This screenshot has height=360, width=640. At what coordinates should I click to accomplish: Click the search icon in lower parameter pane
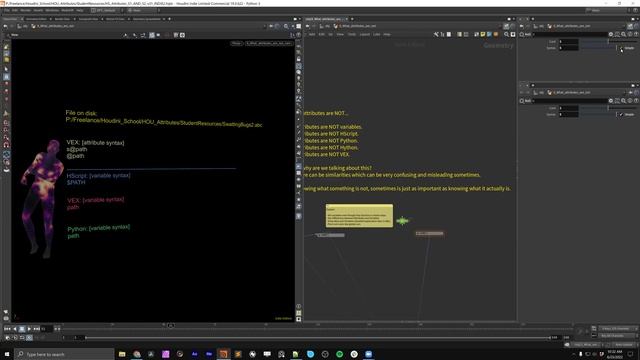(x=623, y=101)
